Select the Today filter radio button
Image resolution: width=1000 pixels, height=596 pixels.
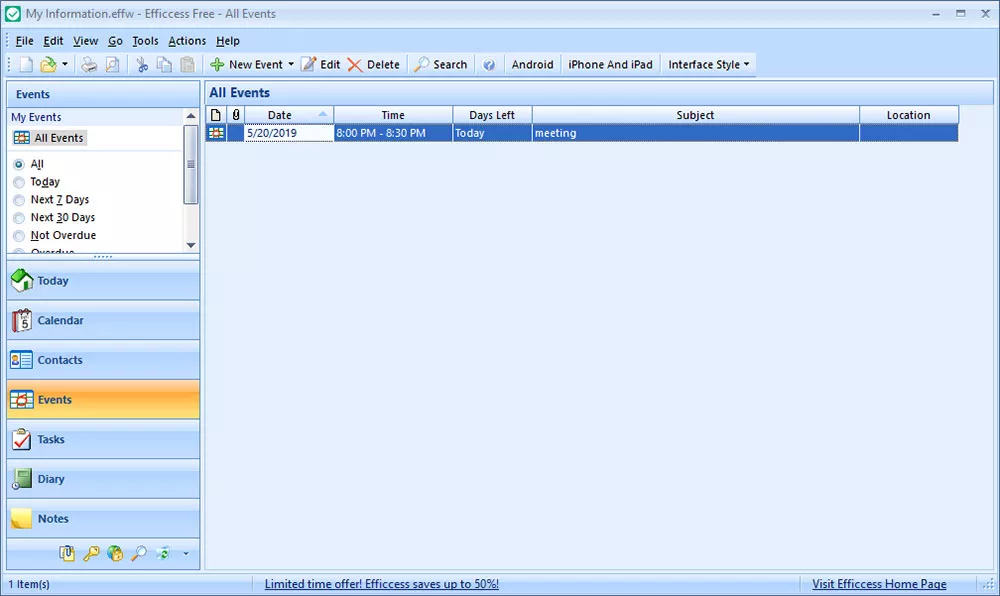[19, 182]
